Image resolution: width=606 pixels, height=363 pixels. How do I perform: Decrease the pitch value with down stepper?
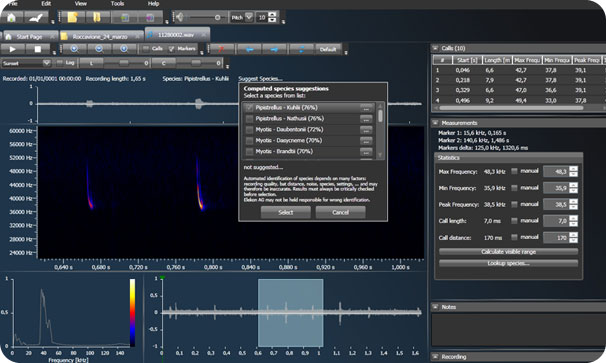coord(272,20)
